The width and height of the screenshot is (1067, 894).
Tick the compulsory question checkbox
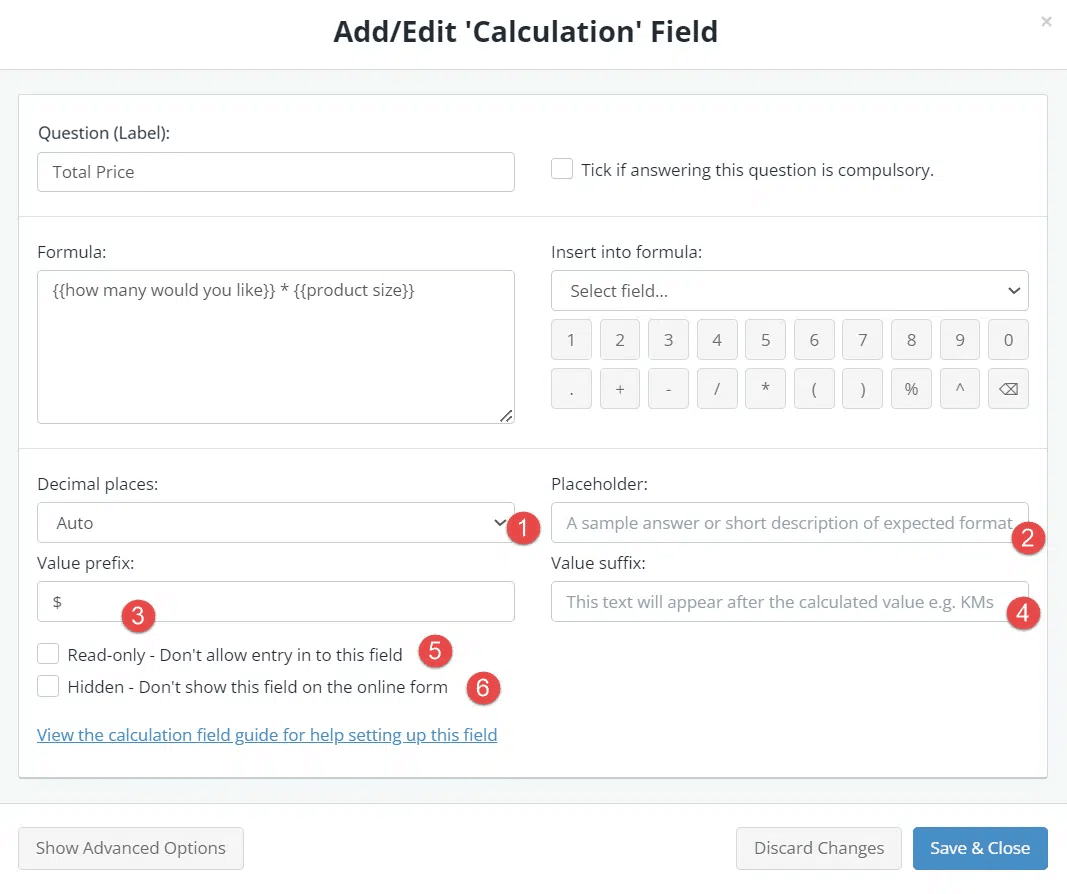563,169
